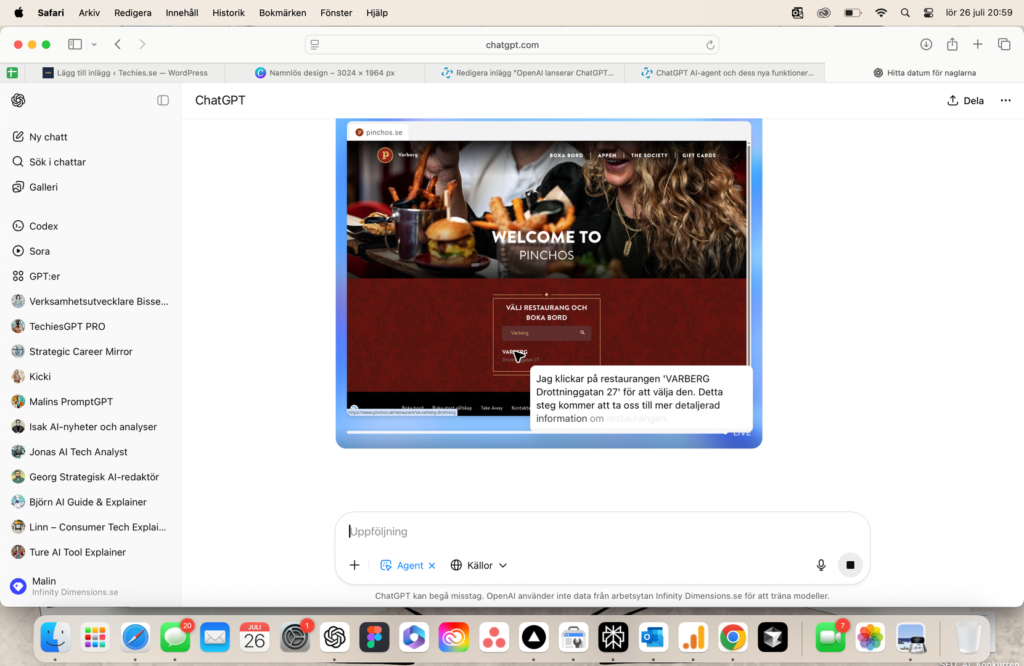Open Verksamhetsutvecklare Bisse GPT
The height and width of the screenshot is (666, 1024).
(90, 301)
